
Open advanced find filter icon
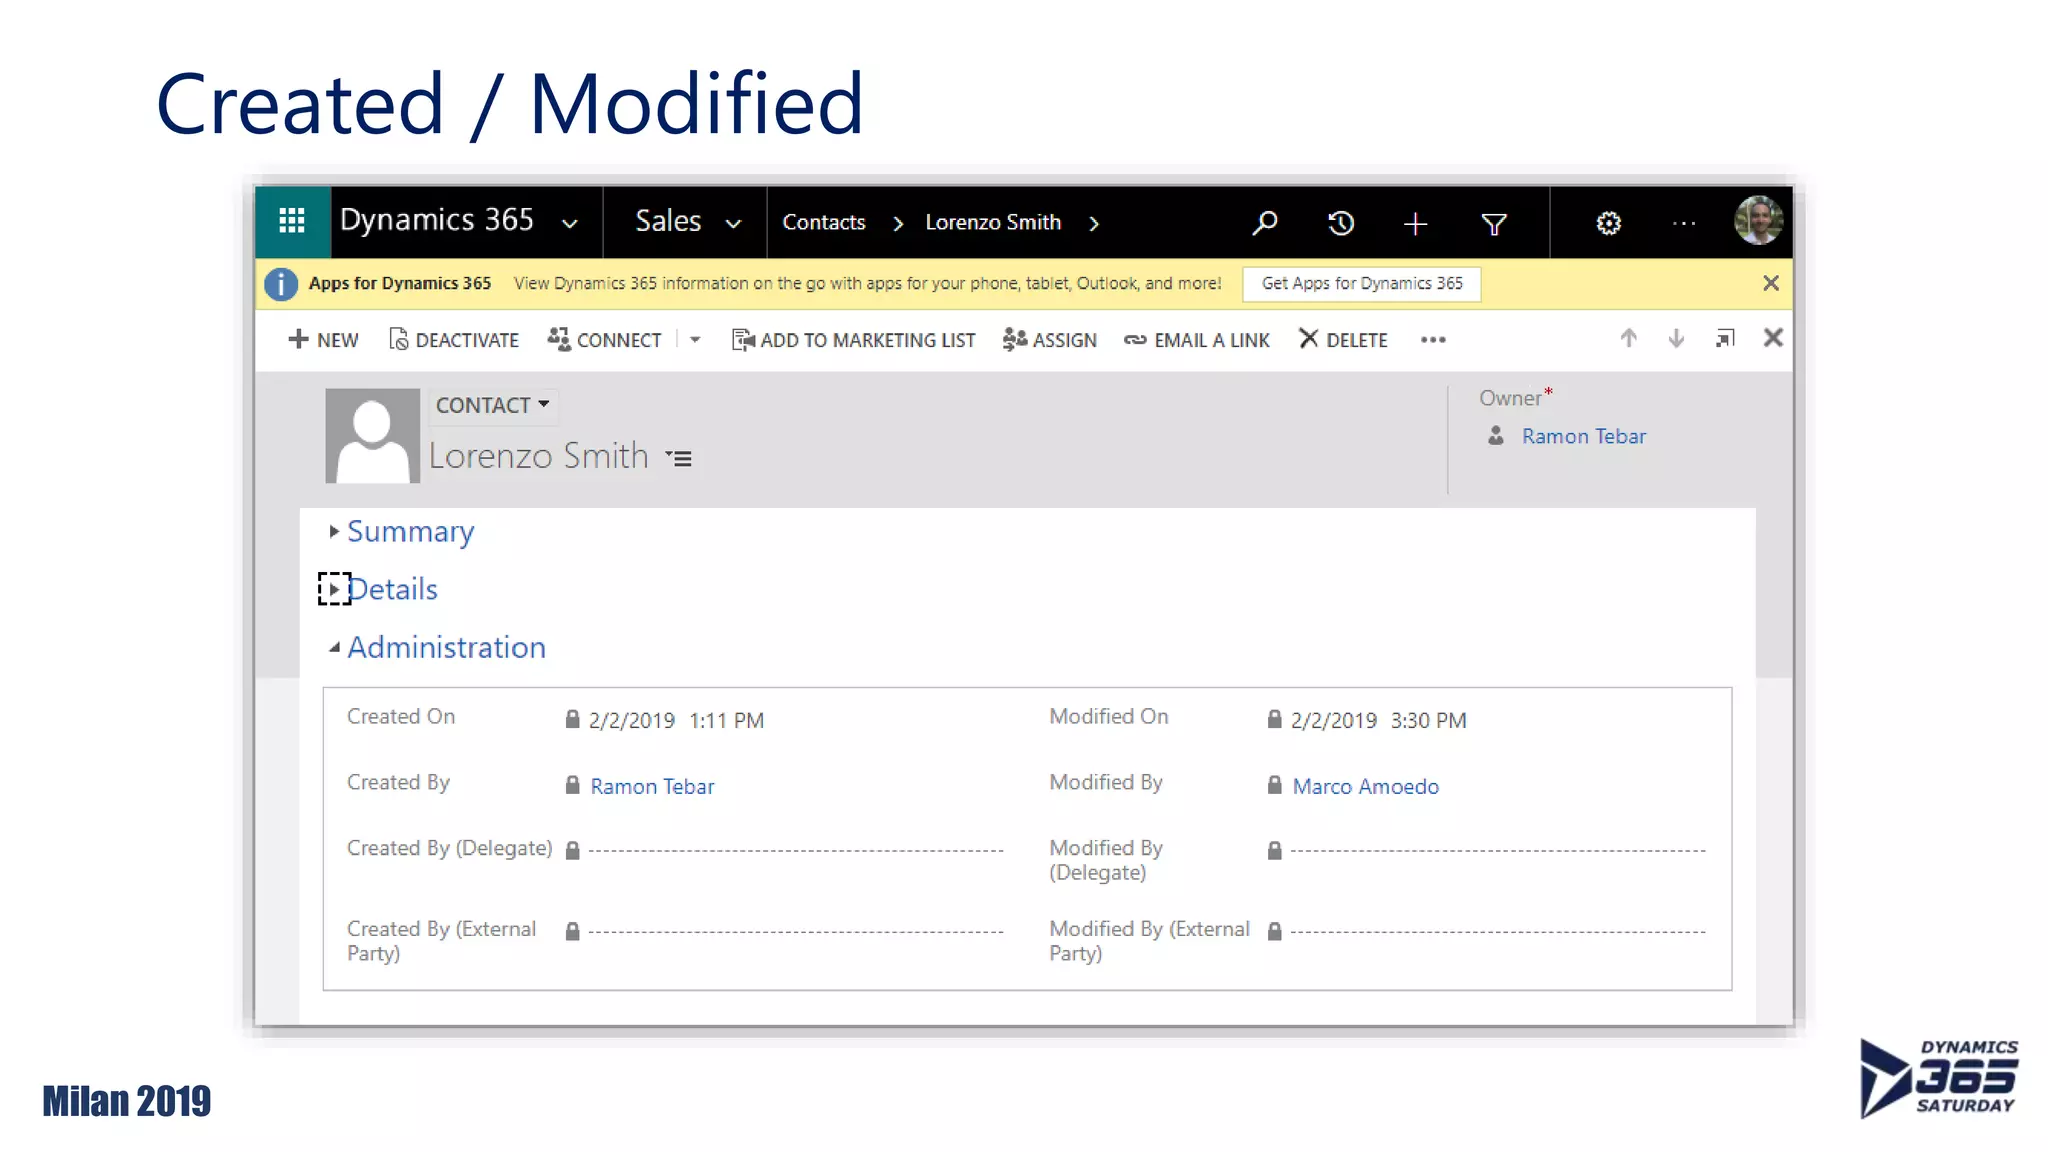coord(1493,224)
